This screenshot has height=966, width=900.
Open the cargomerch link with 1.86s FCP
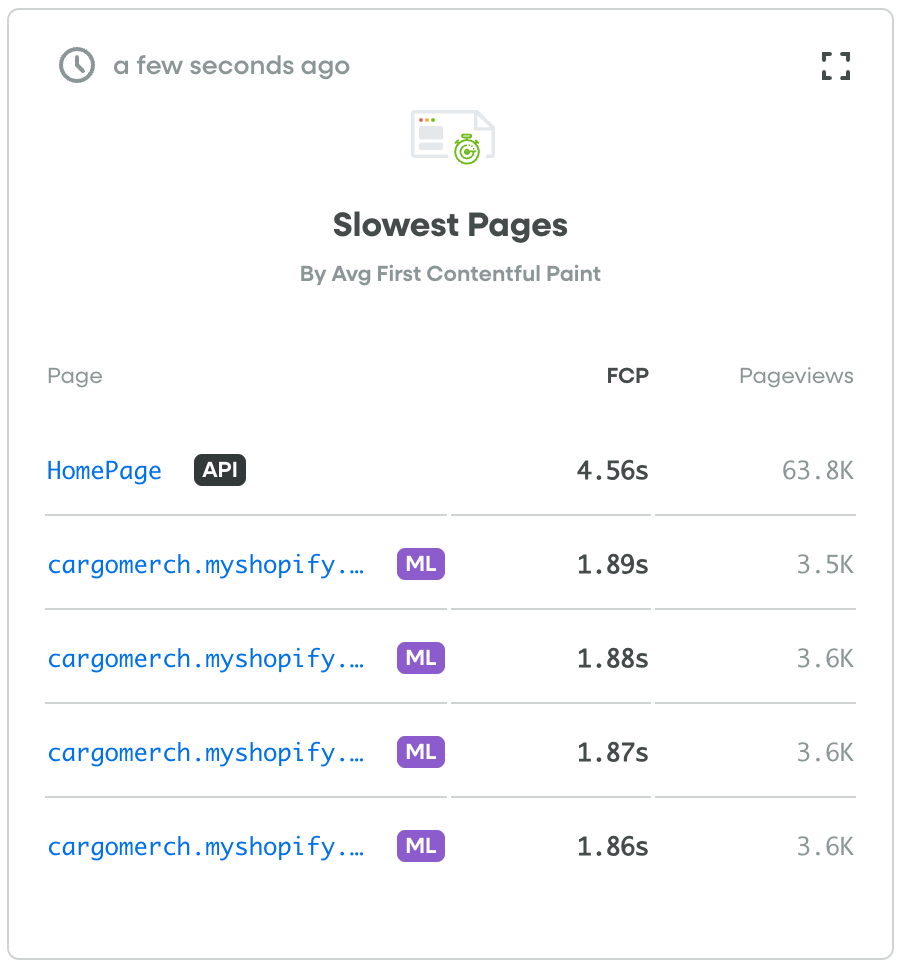click(206, 846)
